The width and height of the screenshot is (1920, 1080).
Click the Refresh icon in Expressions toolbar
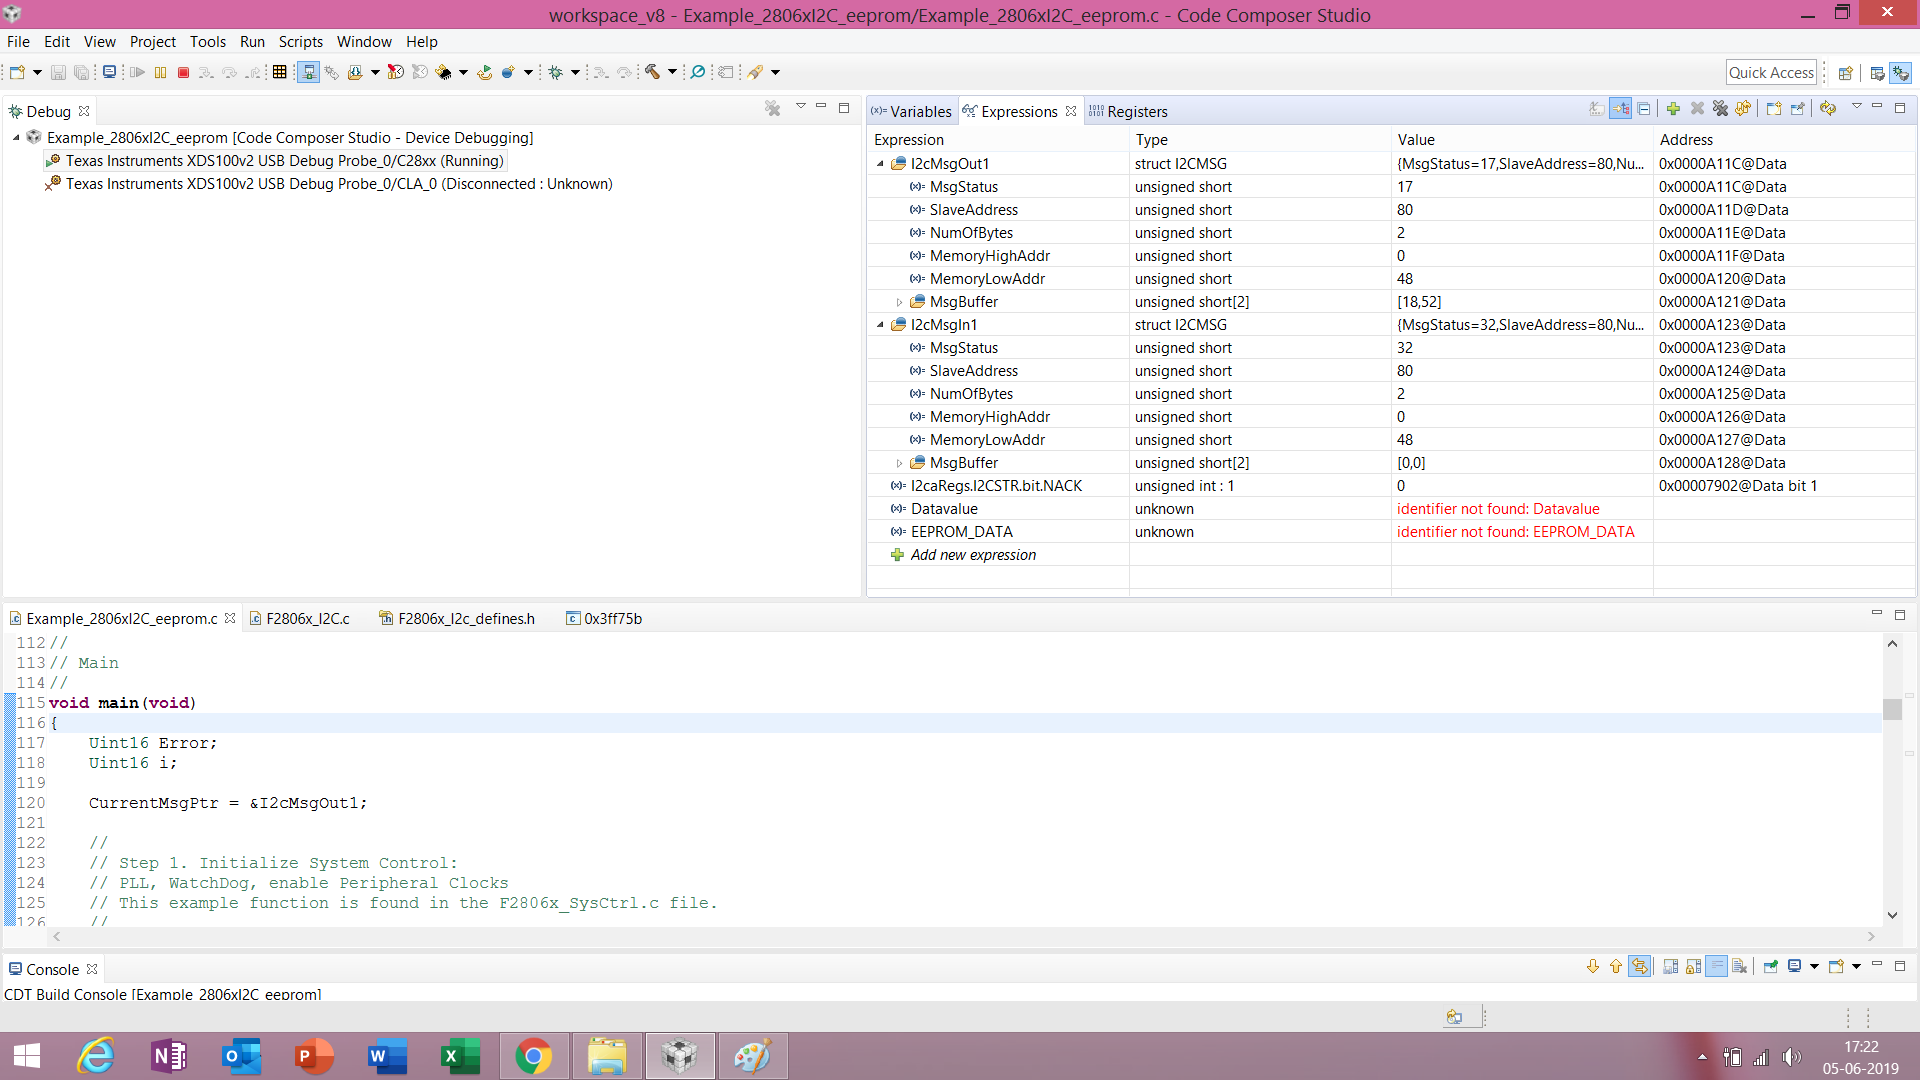point(1828,109)
